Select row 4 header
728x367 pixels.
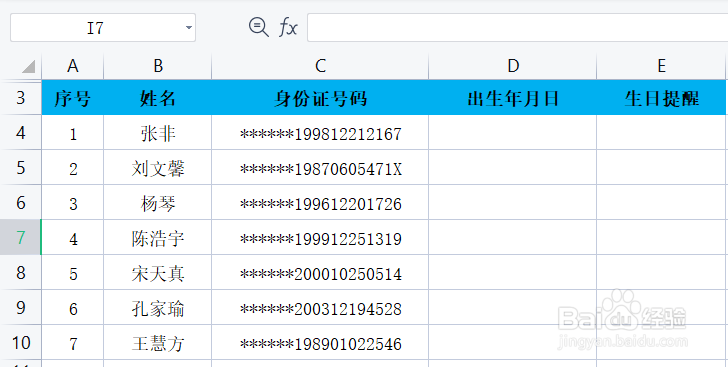pos(20,132)
